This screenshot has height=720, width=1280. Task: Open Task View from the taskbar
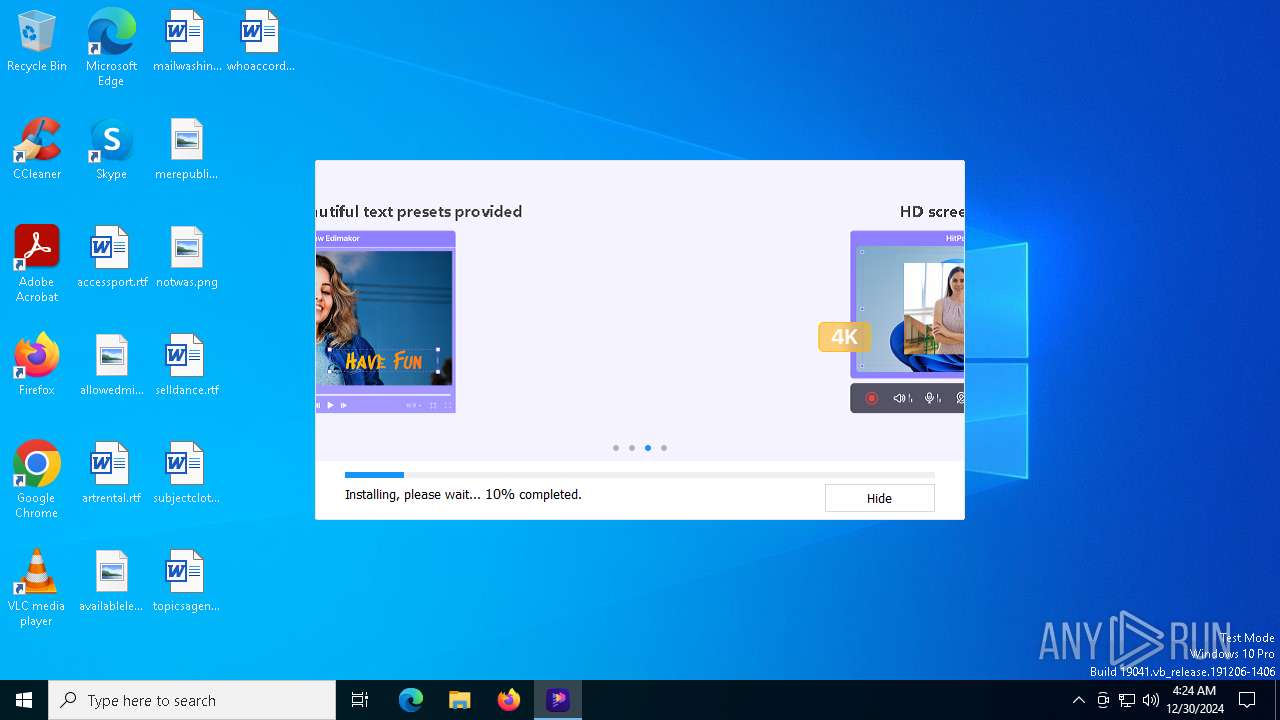(x=360, y=700)
